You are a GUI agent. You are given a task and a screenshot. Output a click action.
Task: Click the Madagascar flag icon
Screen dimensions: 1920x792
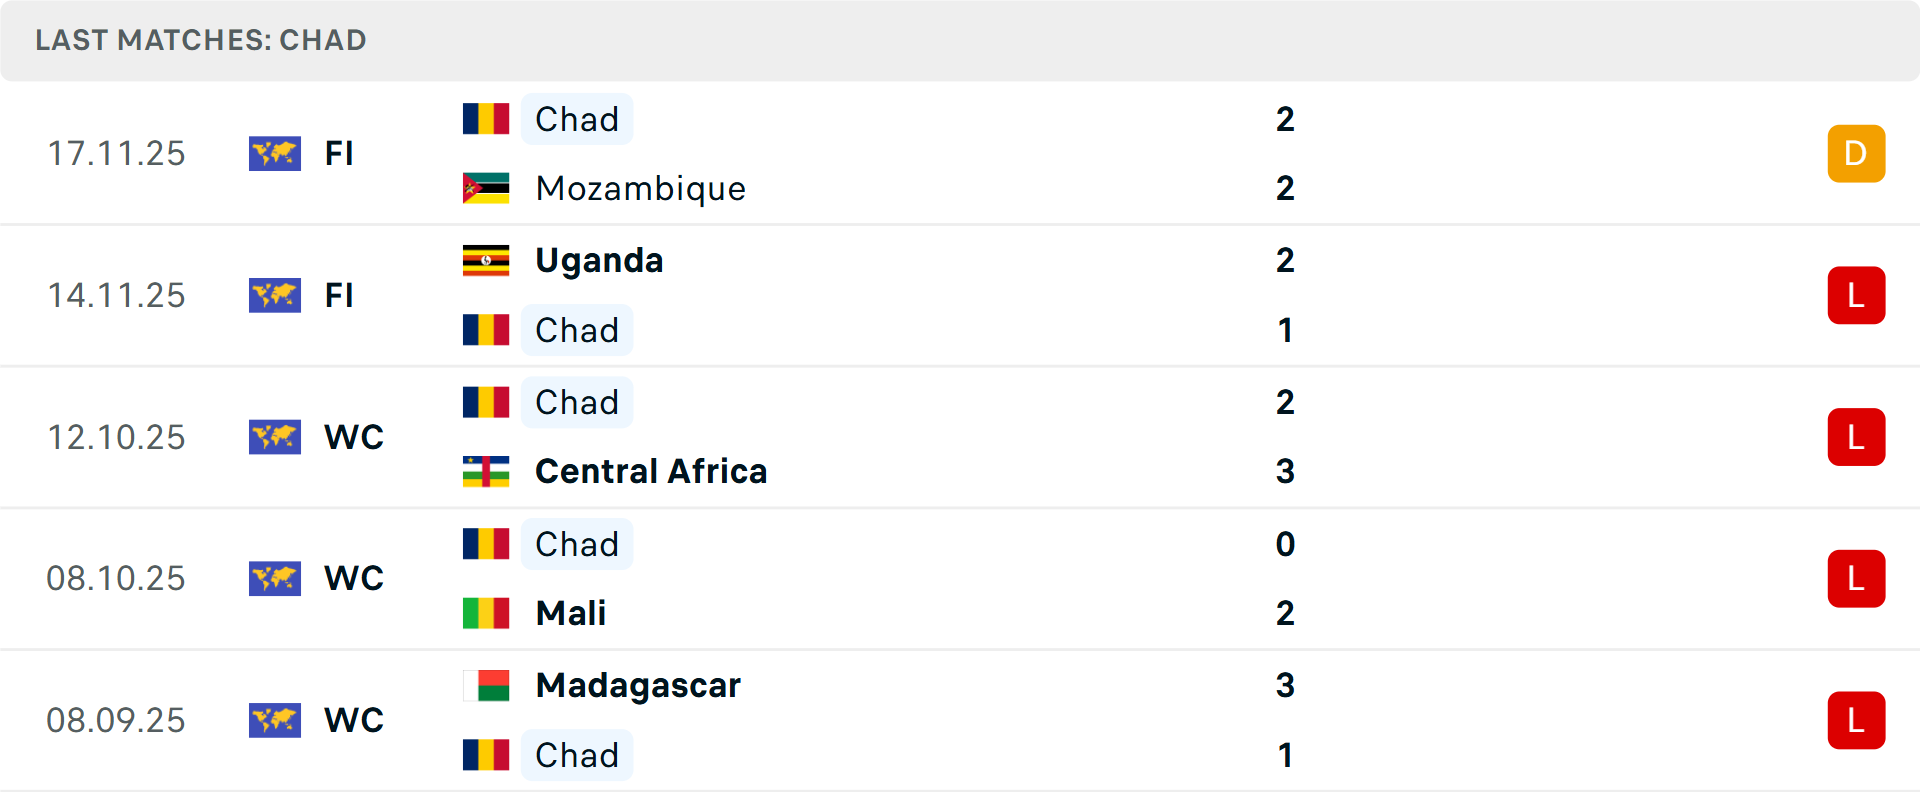click(x=486, y=685)
